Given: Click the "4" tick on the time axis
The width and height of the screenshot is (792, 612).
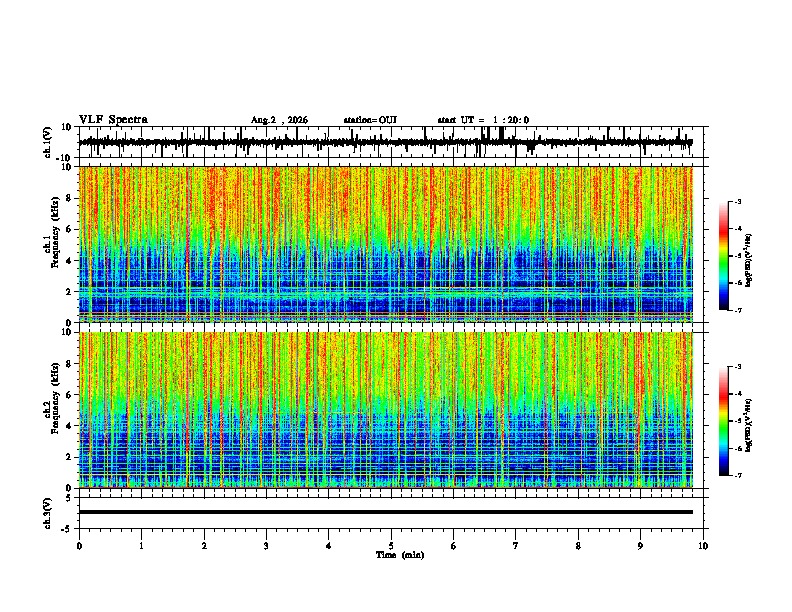Looking at the screenshot, I should pyautogui.click(x=329, y=546).
